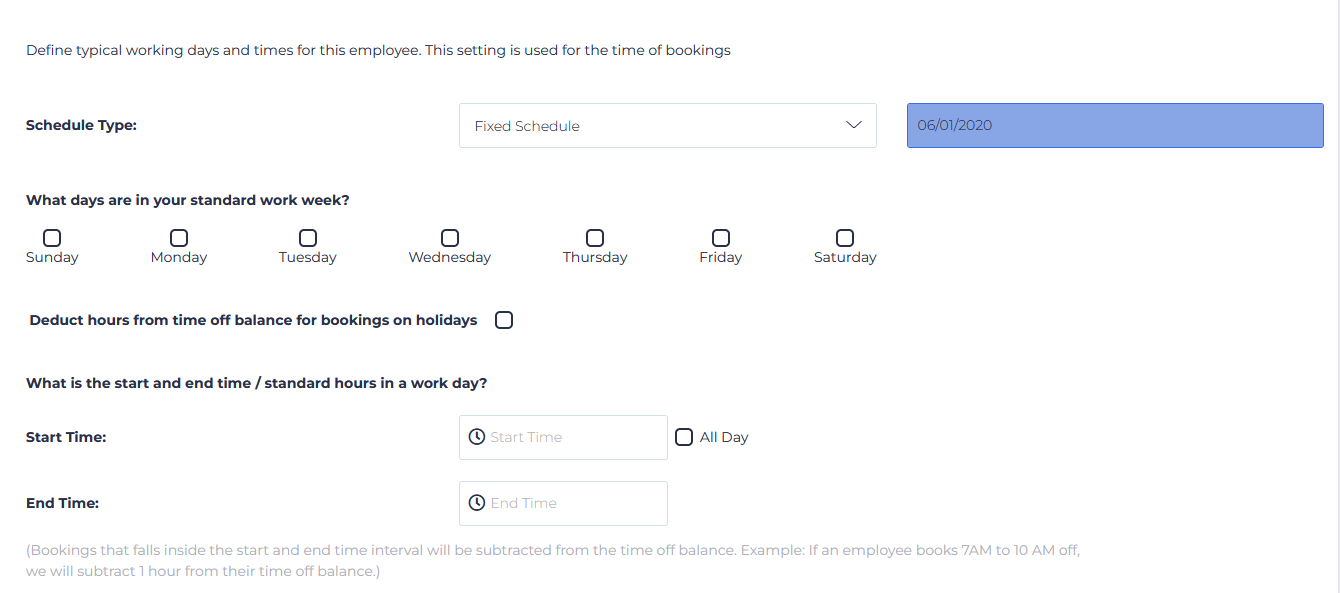Select Saturday in the work week
1340x593 pixels.
(844, 236)
